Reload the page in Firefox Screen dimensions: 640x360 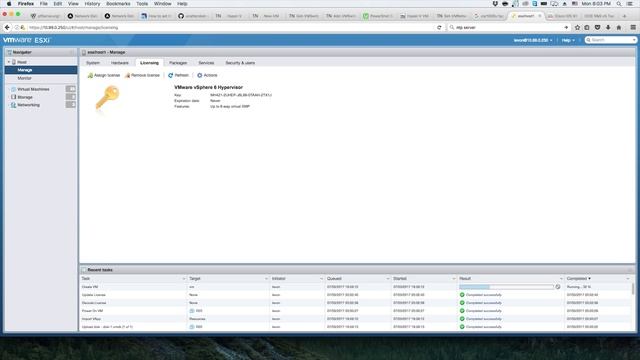point(439,27)
